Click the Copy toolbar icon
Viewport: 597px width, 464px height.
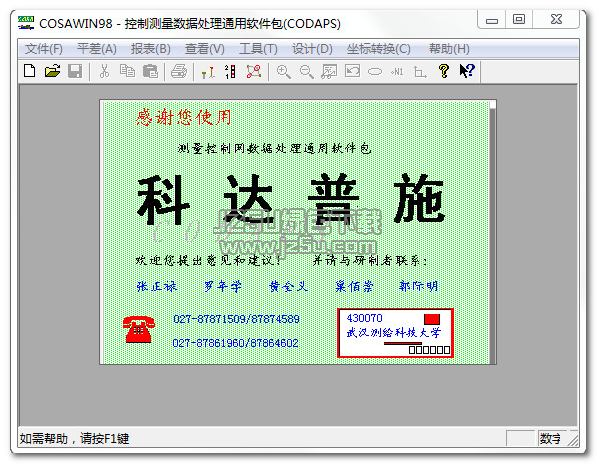[x=127, y=71]
